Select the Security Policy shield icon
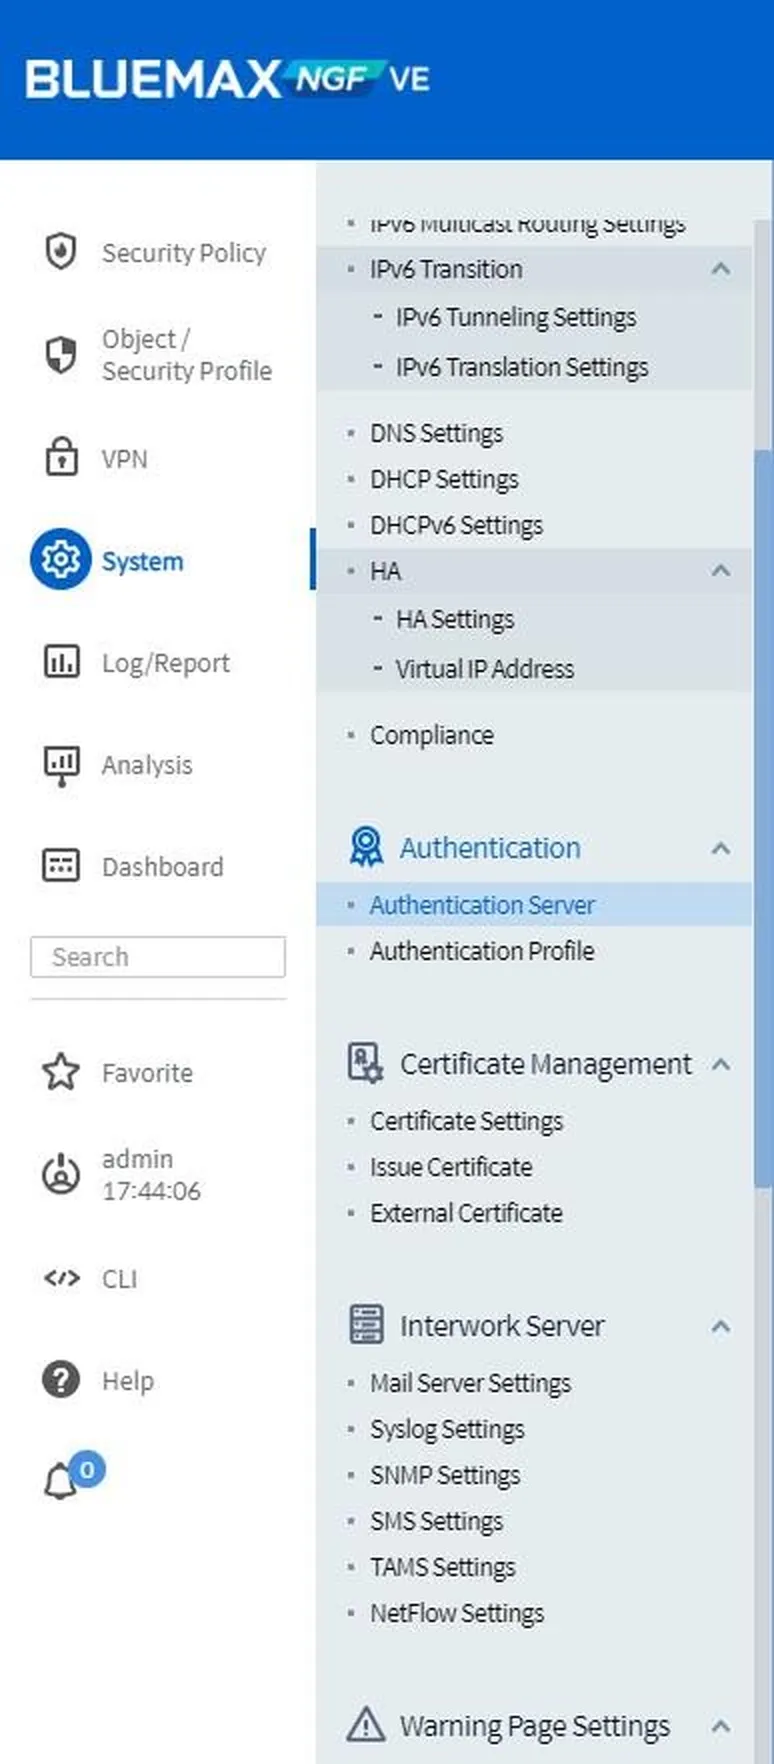 (61, 252)
